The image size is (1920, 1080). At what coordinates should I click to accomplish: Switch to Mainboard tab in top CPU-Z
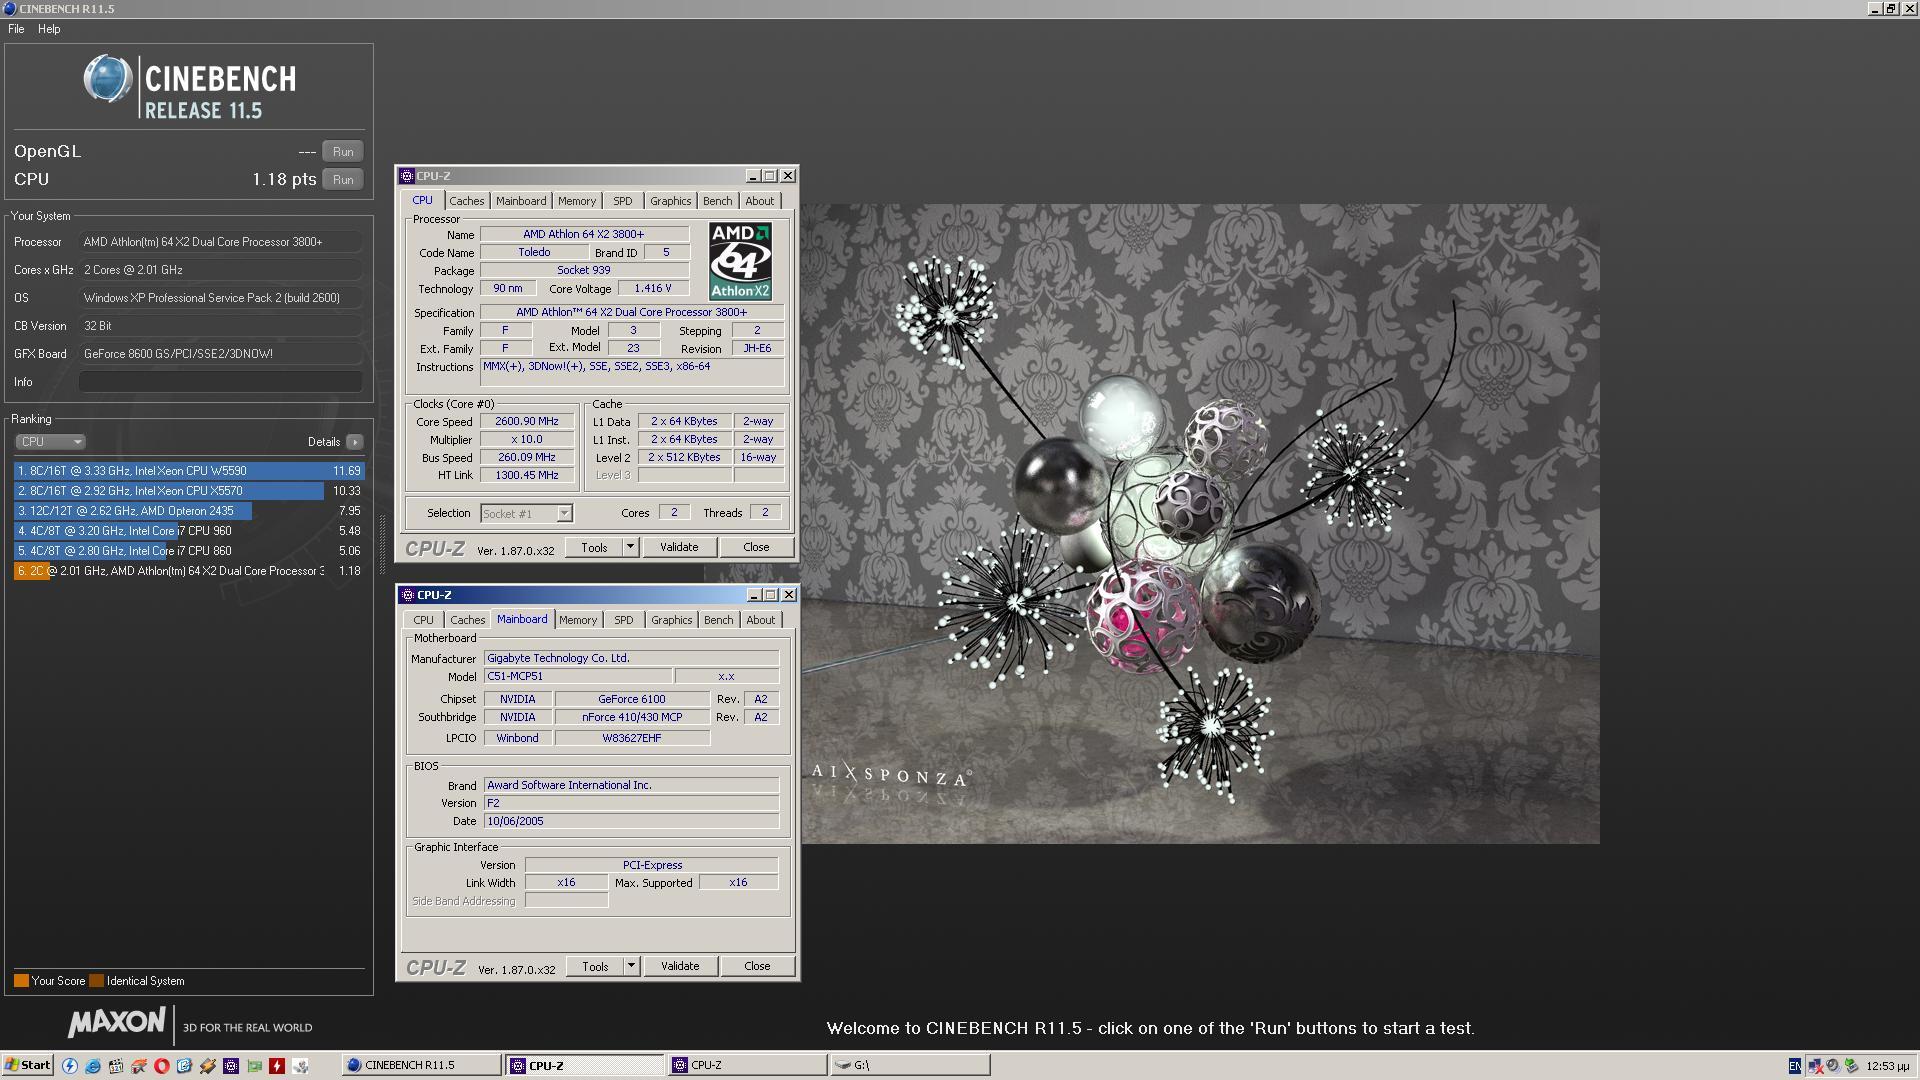coord(521,201)
